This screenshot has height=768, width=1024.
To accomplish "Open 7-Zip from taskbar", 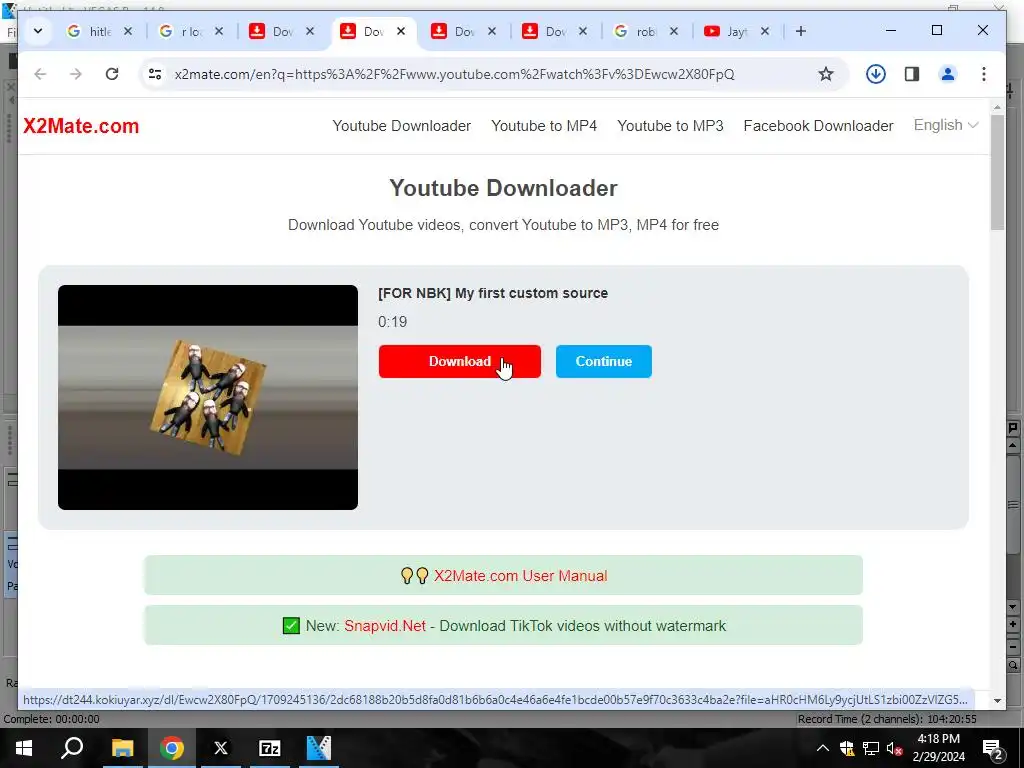I will (x=270, y=748).
